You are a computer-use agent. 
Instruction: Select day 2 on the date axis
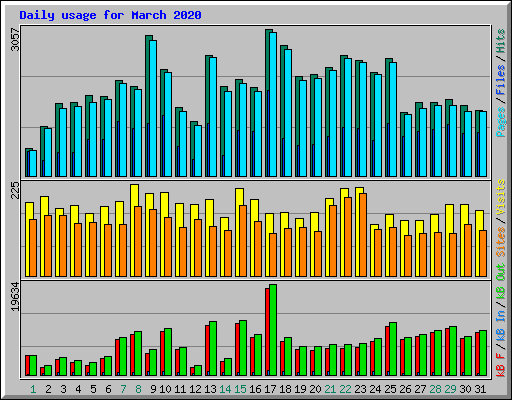click(x=48, y=389)
